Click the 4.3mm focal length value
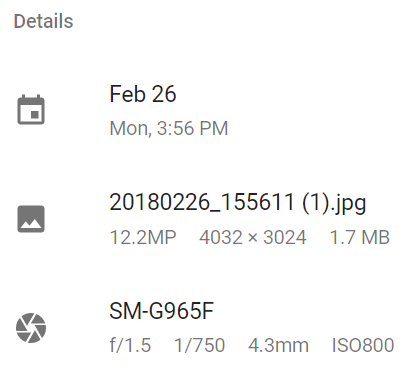Viewport: 404px width, 370px height. [x=278, y=345]
